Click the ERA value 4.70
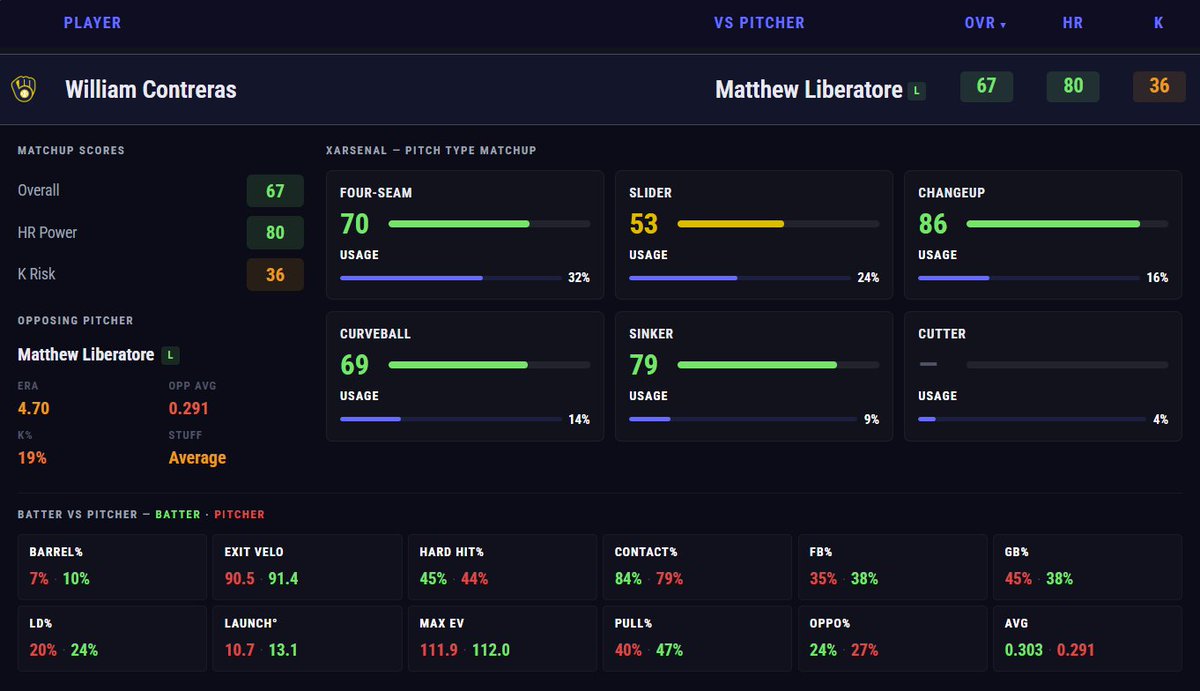 pos(34,408)
